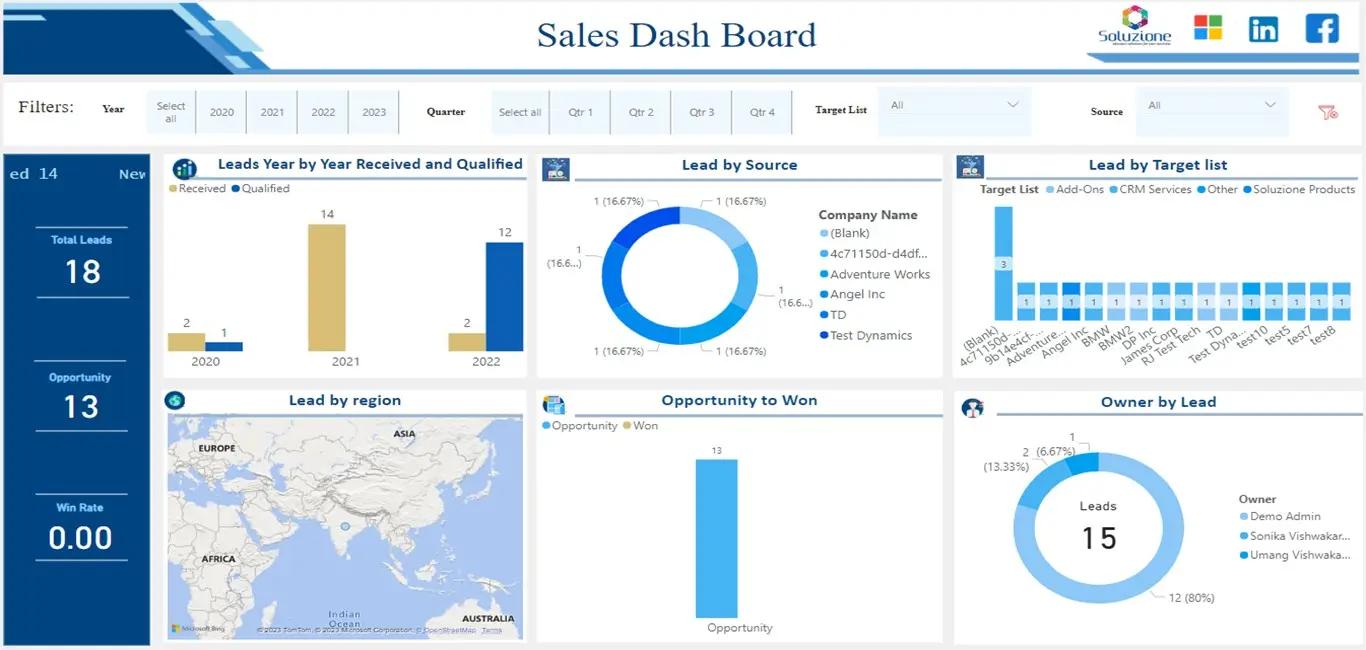1366x650 pixels.
Task: Click the Qualified legend swatch
Action: 236,188
